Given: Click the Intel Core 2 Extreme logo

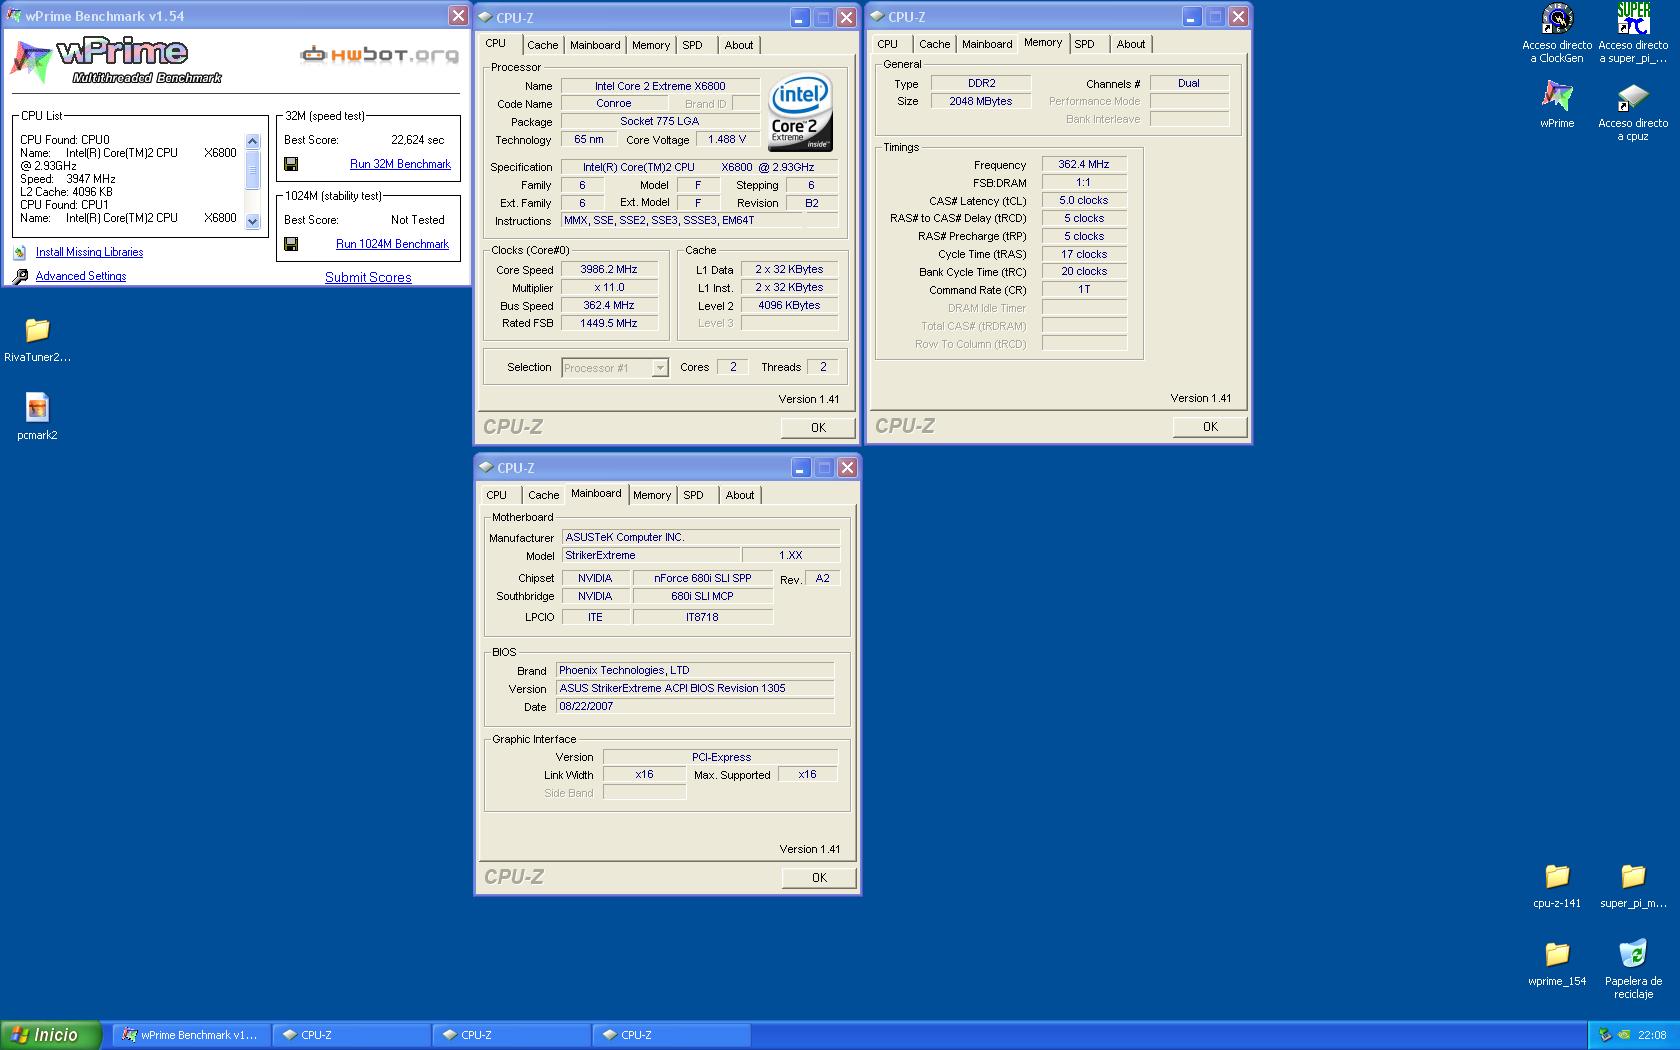Looking at the screenshot, I should [x=800, y=114].
